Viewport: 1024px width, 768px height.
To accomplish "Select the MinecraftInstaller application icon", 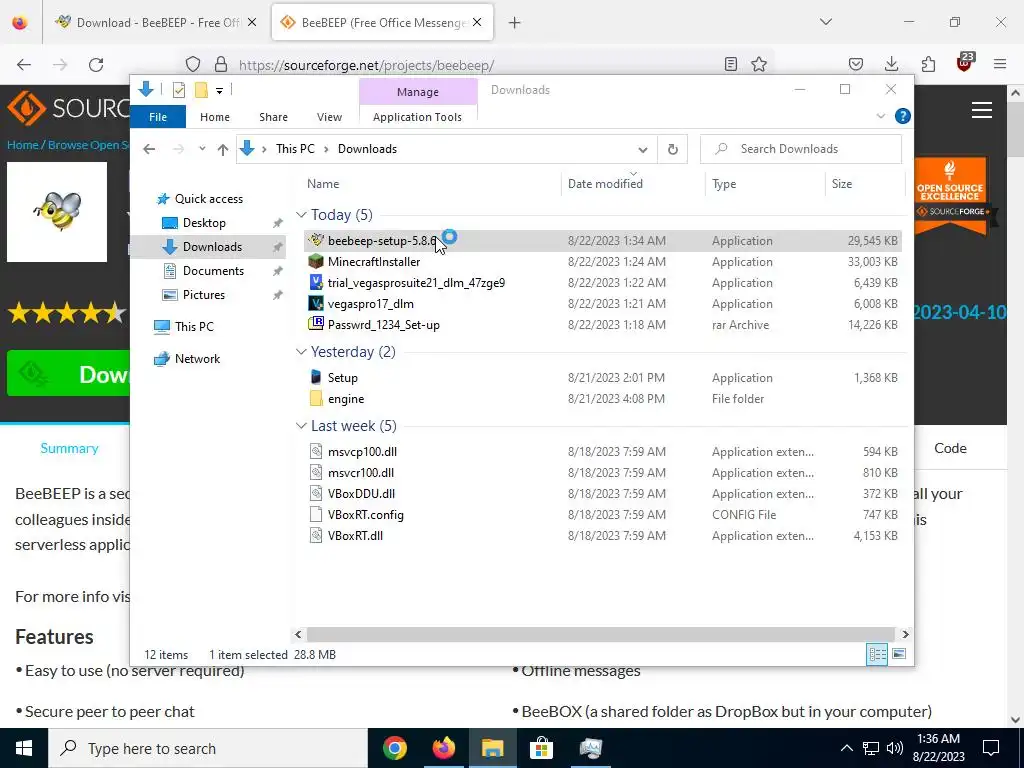I will [x=316, y=262].
